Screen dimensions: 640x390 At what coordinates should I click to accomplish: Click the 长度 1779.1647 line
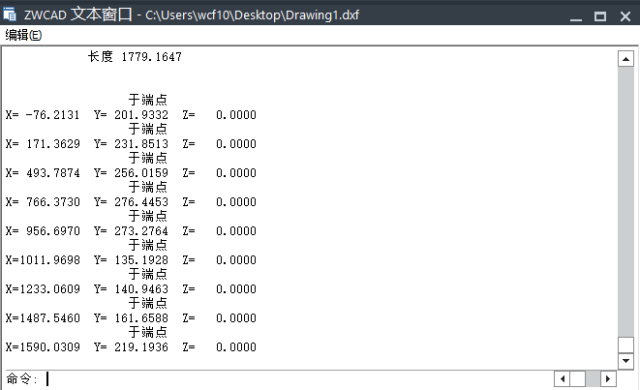tap(135, 57)
